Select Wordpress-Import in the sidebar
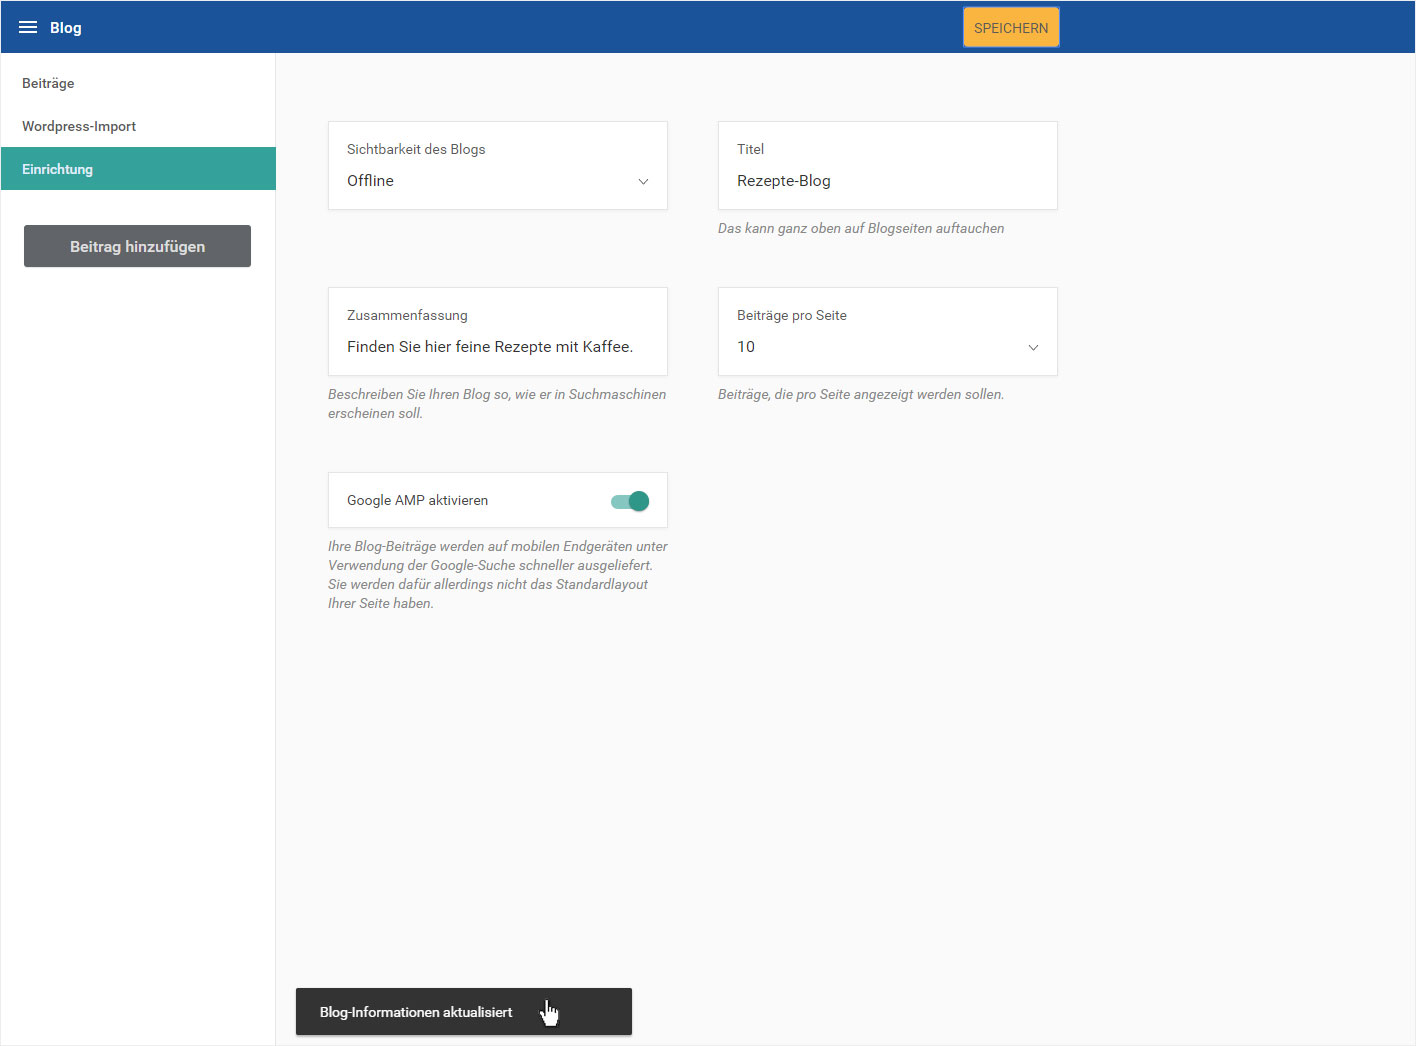Viewport: 1416px width, 1046px height. click(138, 126)
